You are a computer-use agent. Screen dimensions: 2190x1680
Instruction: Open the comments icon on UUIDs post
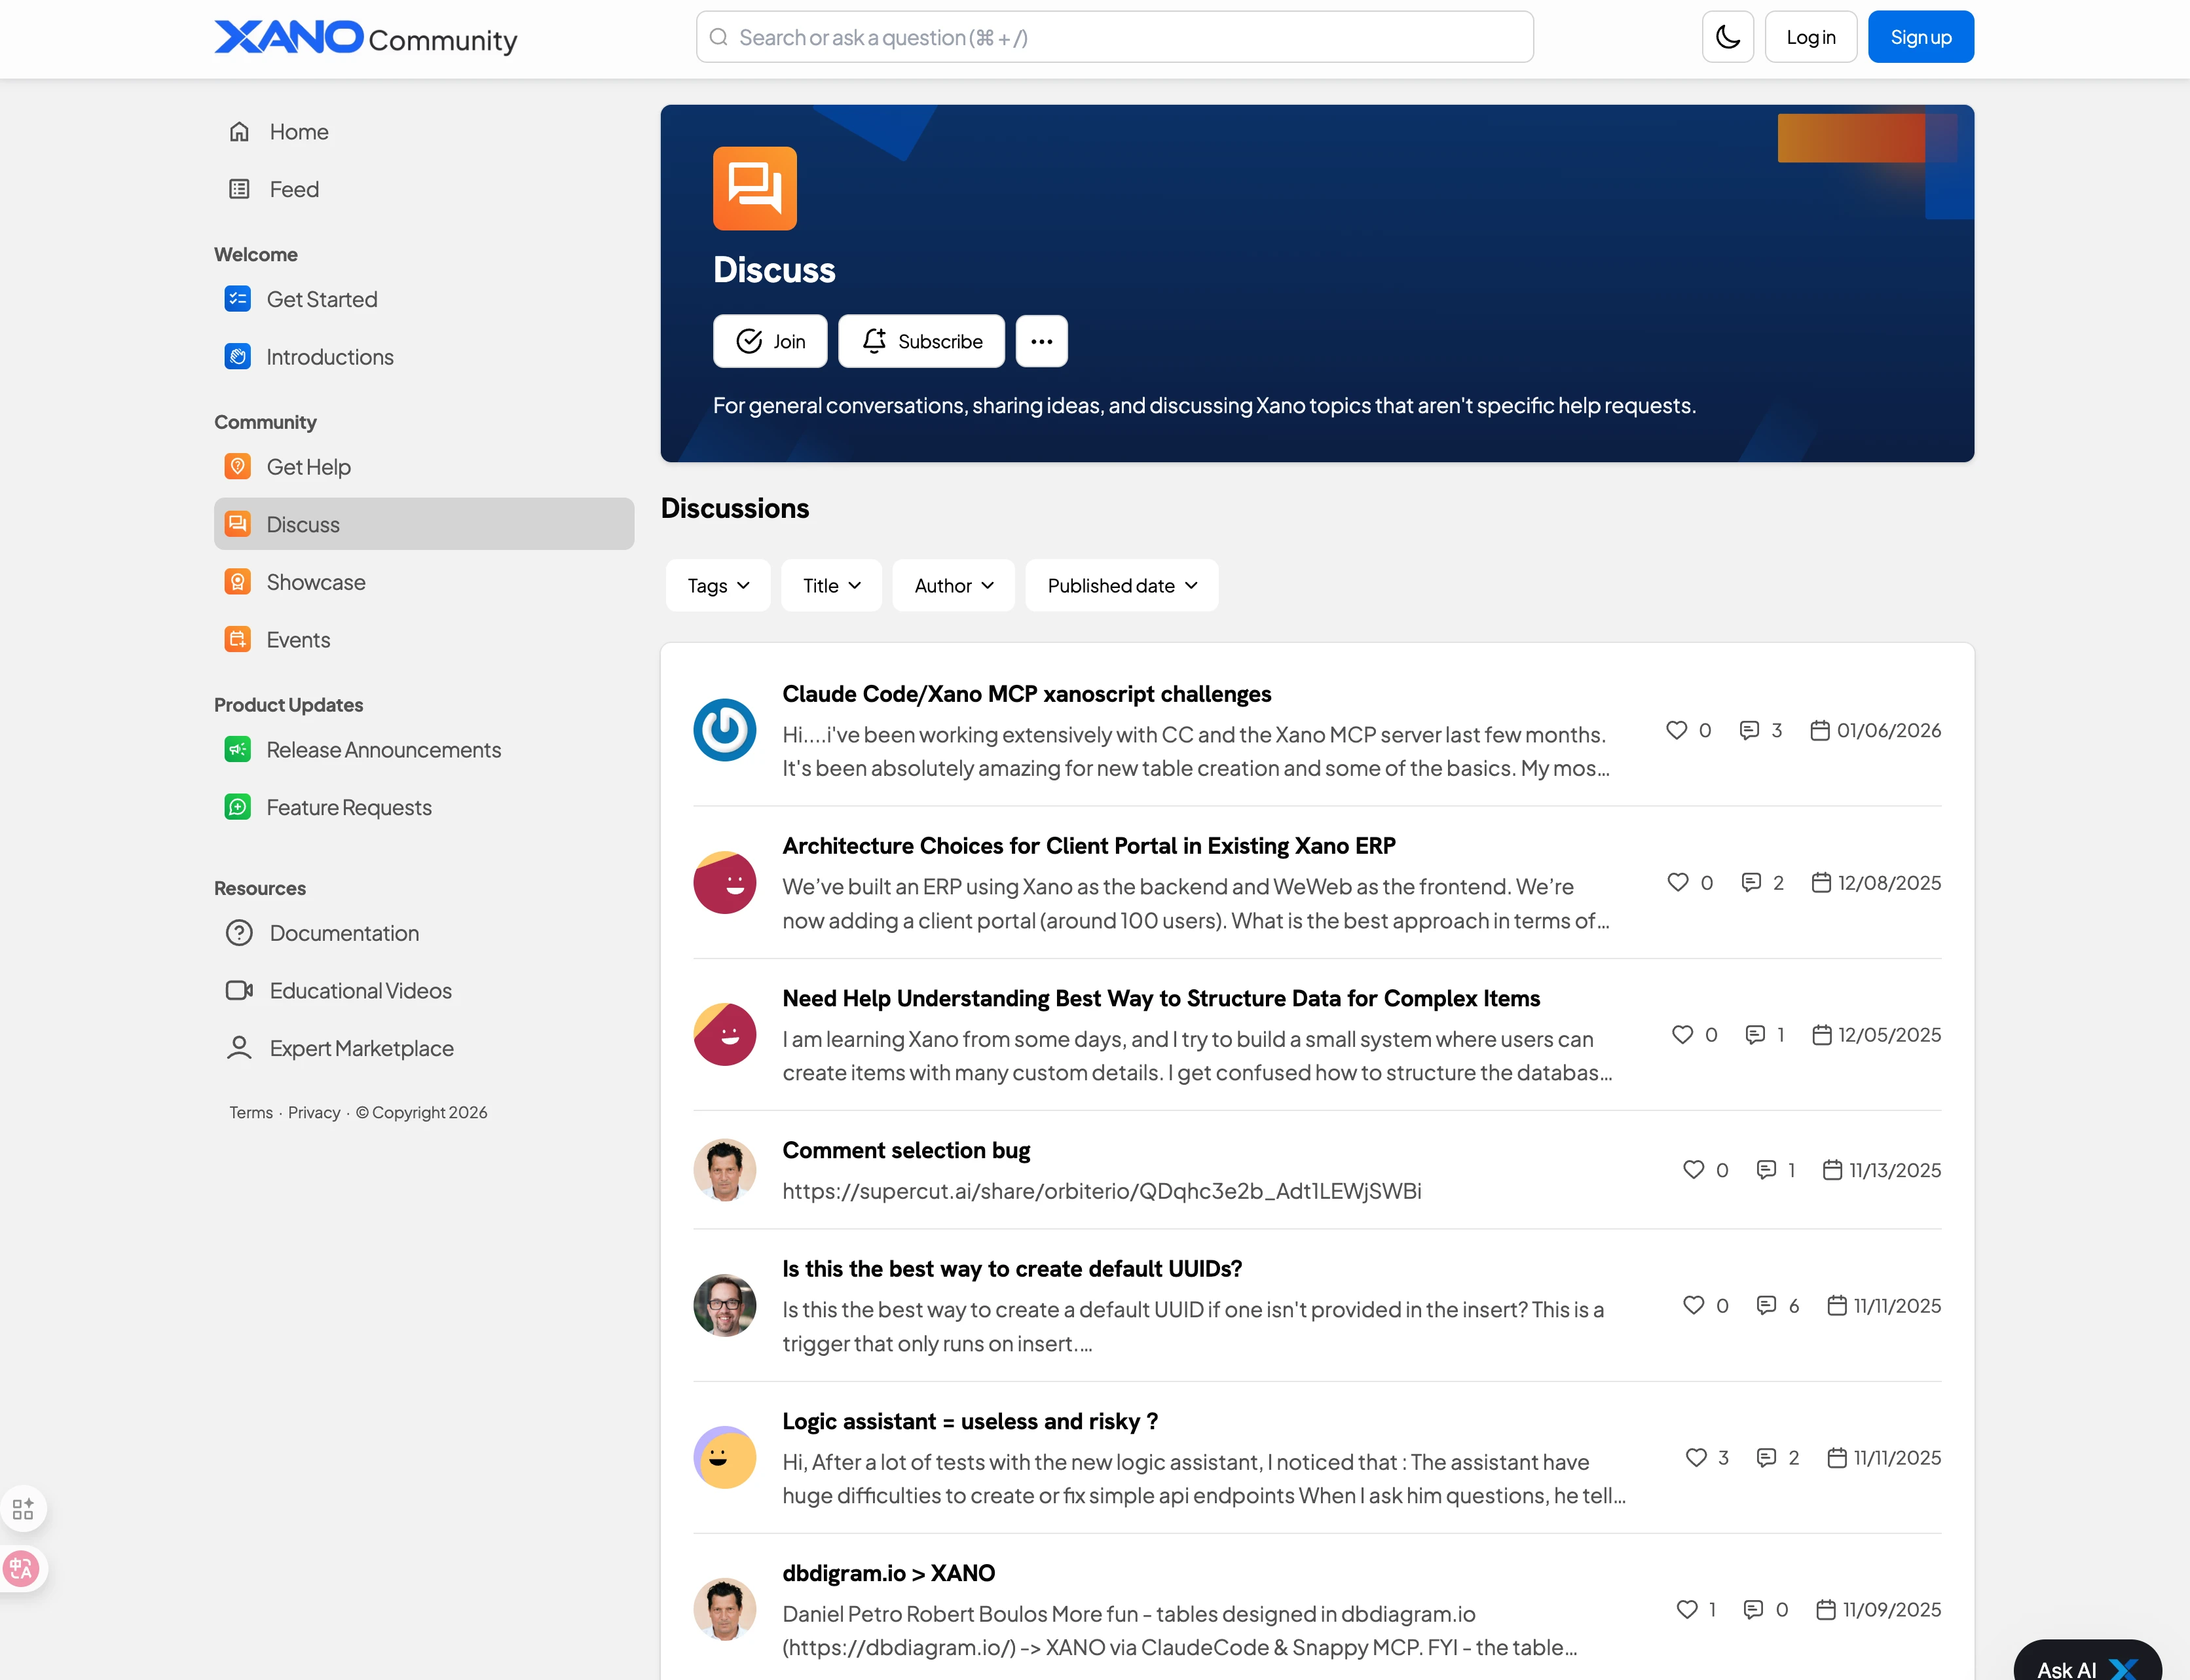1766,1305
